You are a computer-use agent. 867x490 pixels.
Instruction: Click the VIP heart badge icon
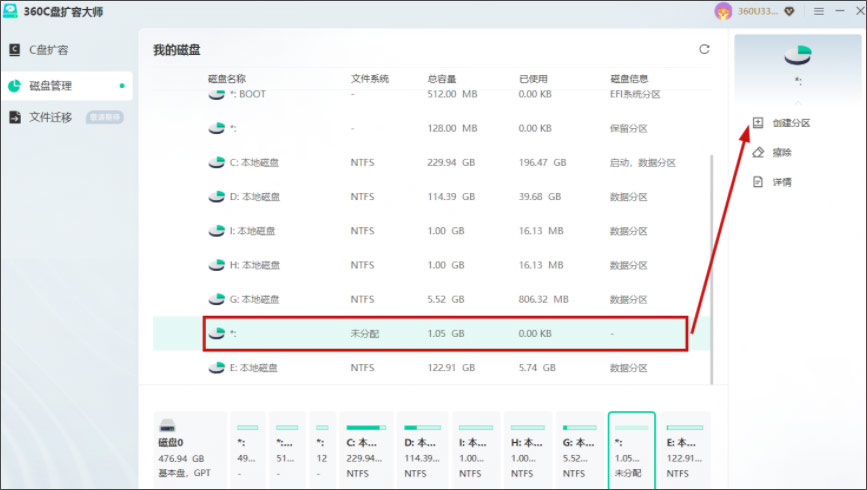click(789, 11)
